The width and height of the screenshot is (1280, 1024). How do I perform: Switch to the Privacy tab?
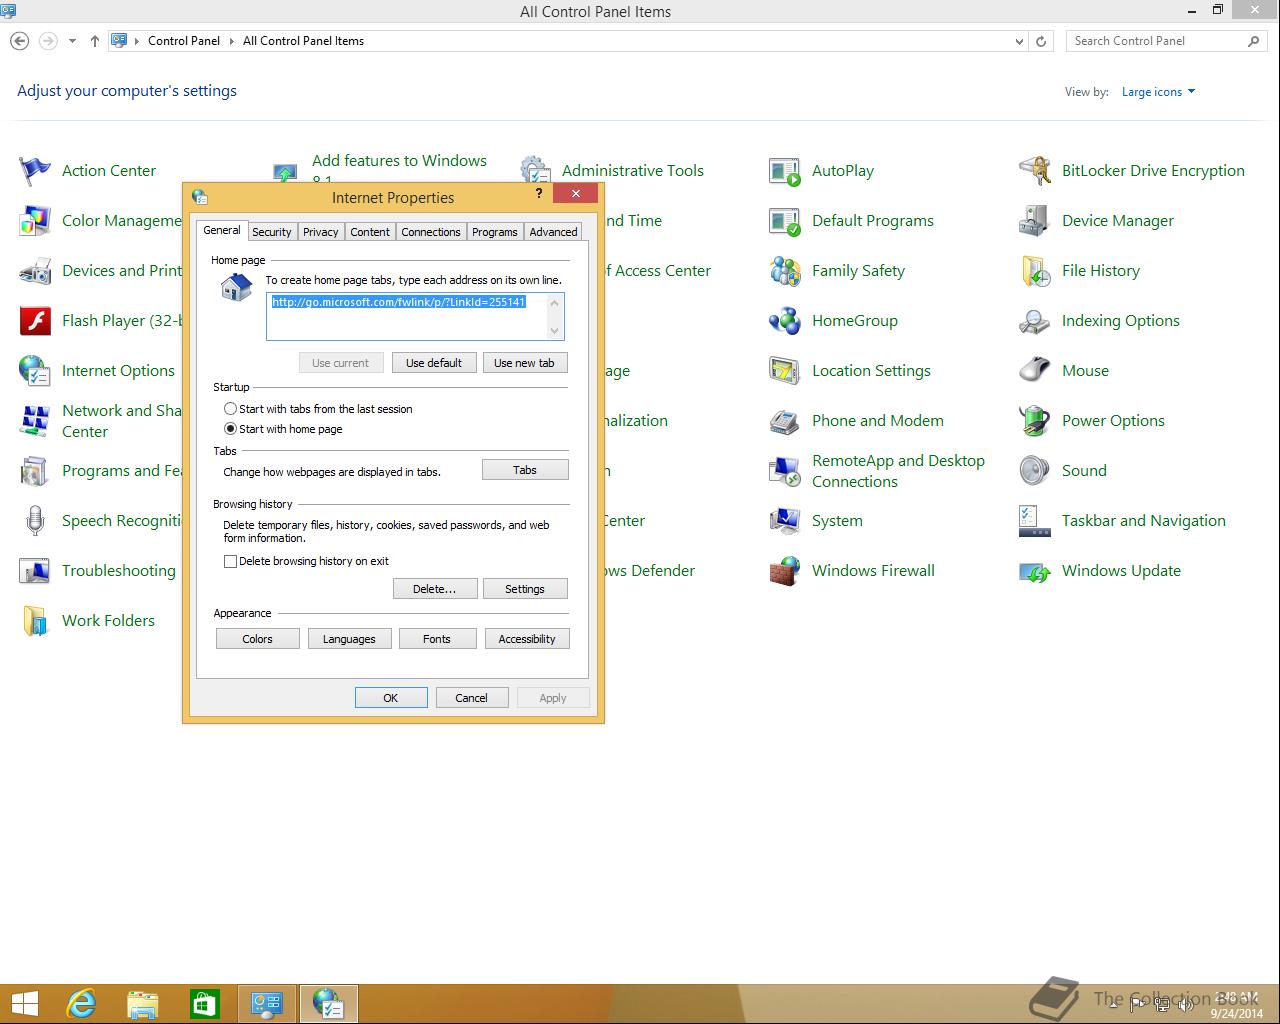[321, 232]
